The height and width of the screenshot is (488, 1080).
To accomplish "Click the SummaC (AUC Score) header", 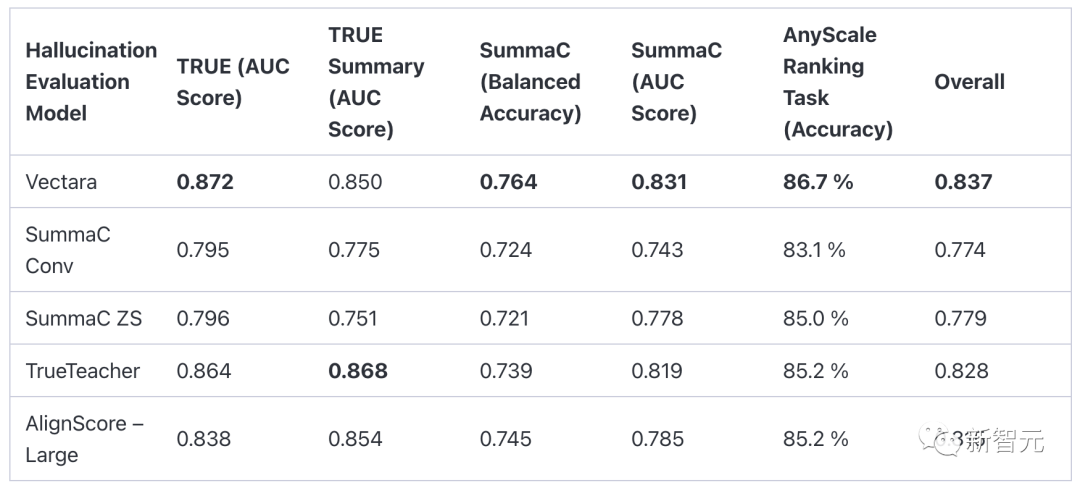I will click(676, 82).
